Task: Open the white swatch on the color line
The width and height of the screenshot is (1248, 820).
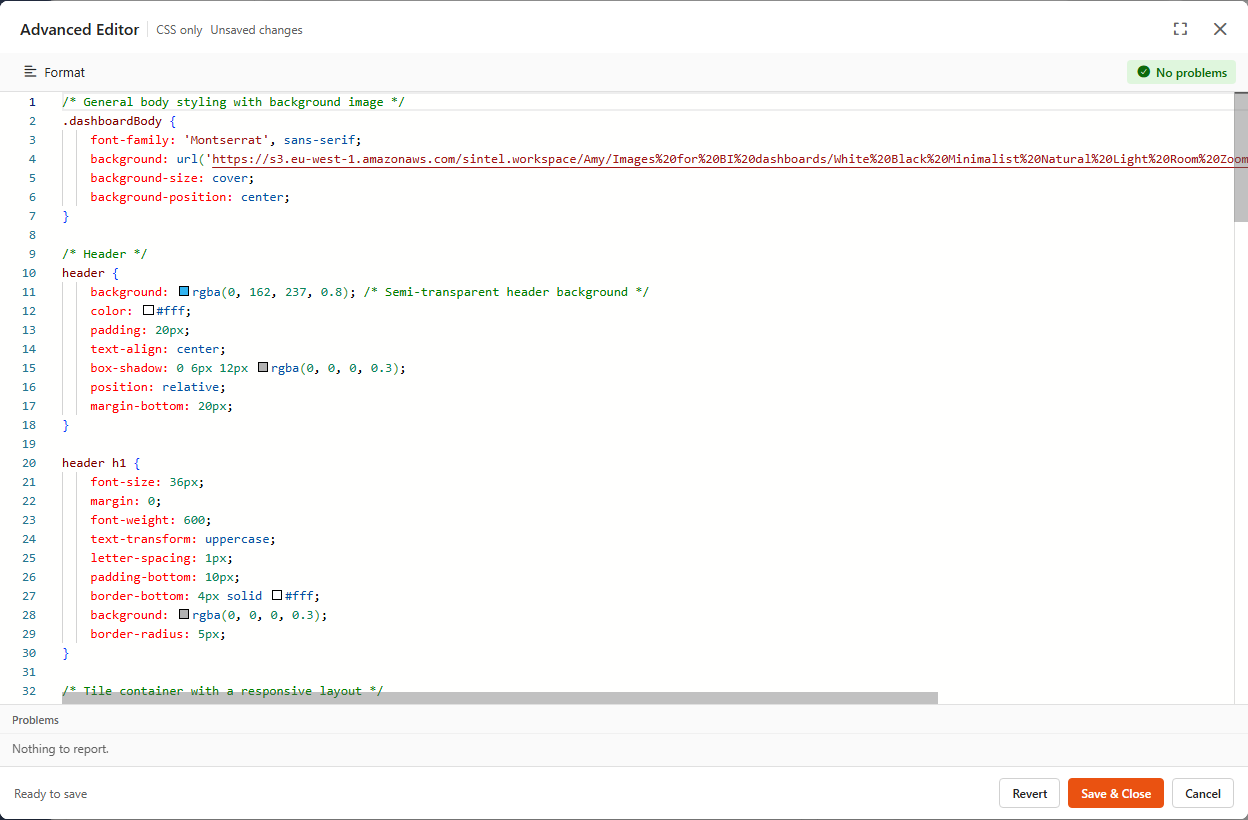Action: (x=148, y=311)
